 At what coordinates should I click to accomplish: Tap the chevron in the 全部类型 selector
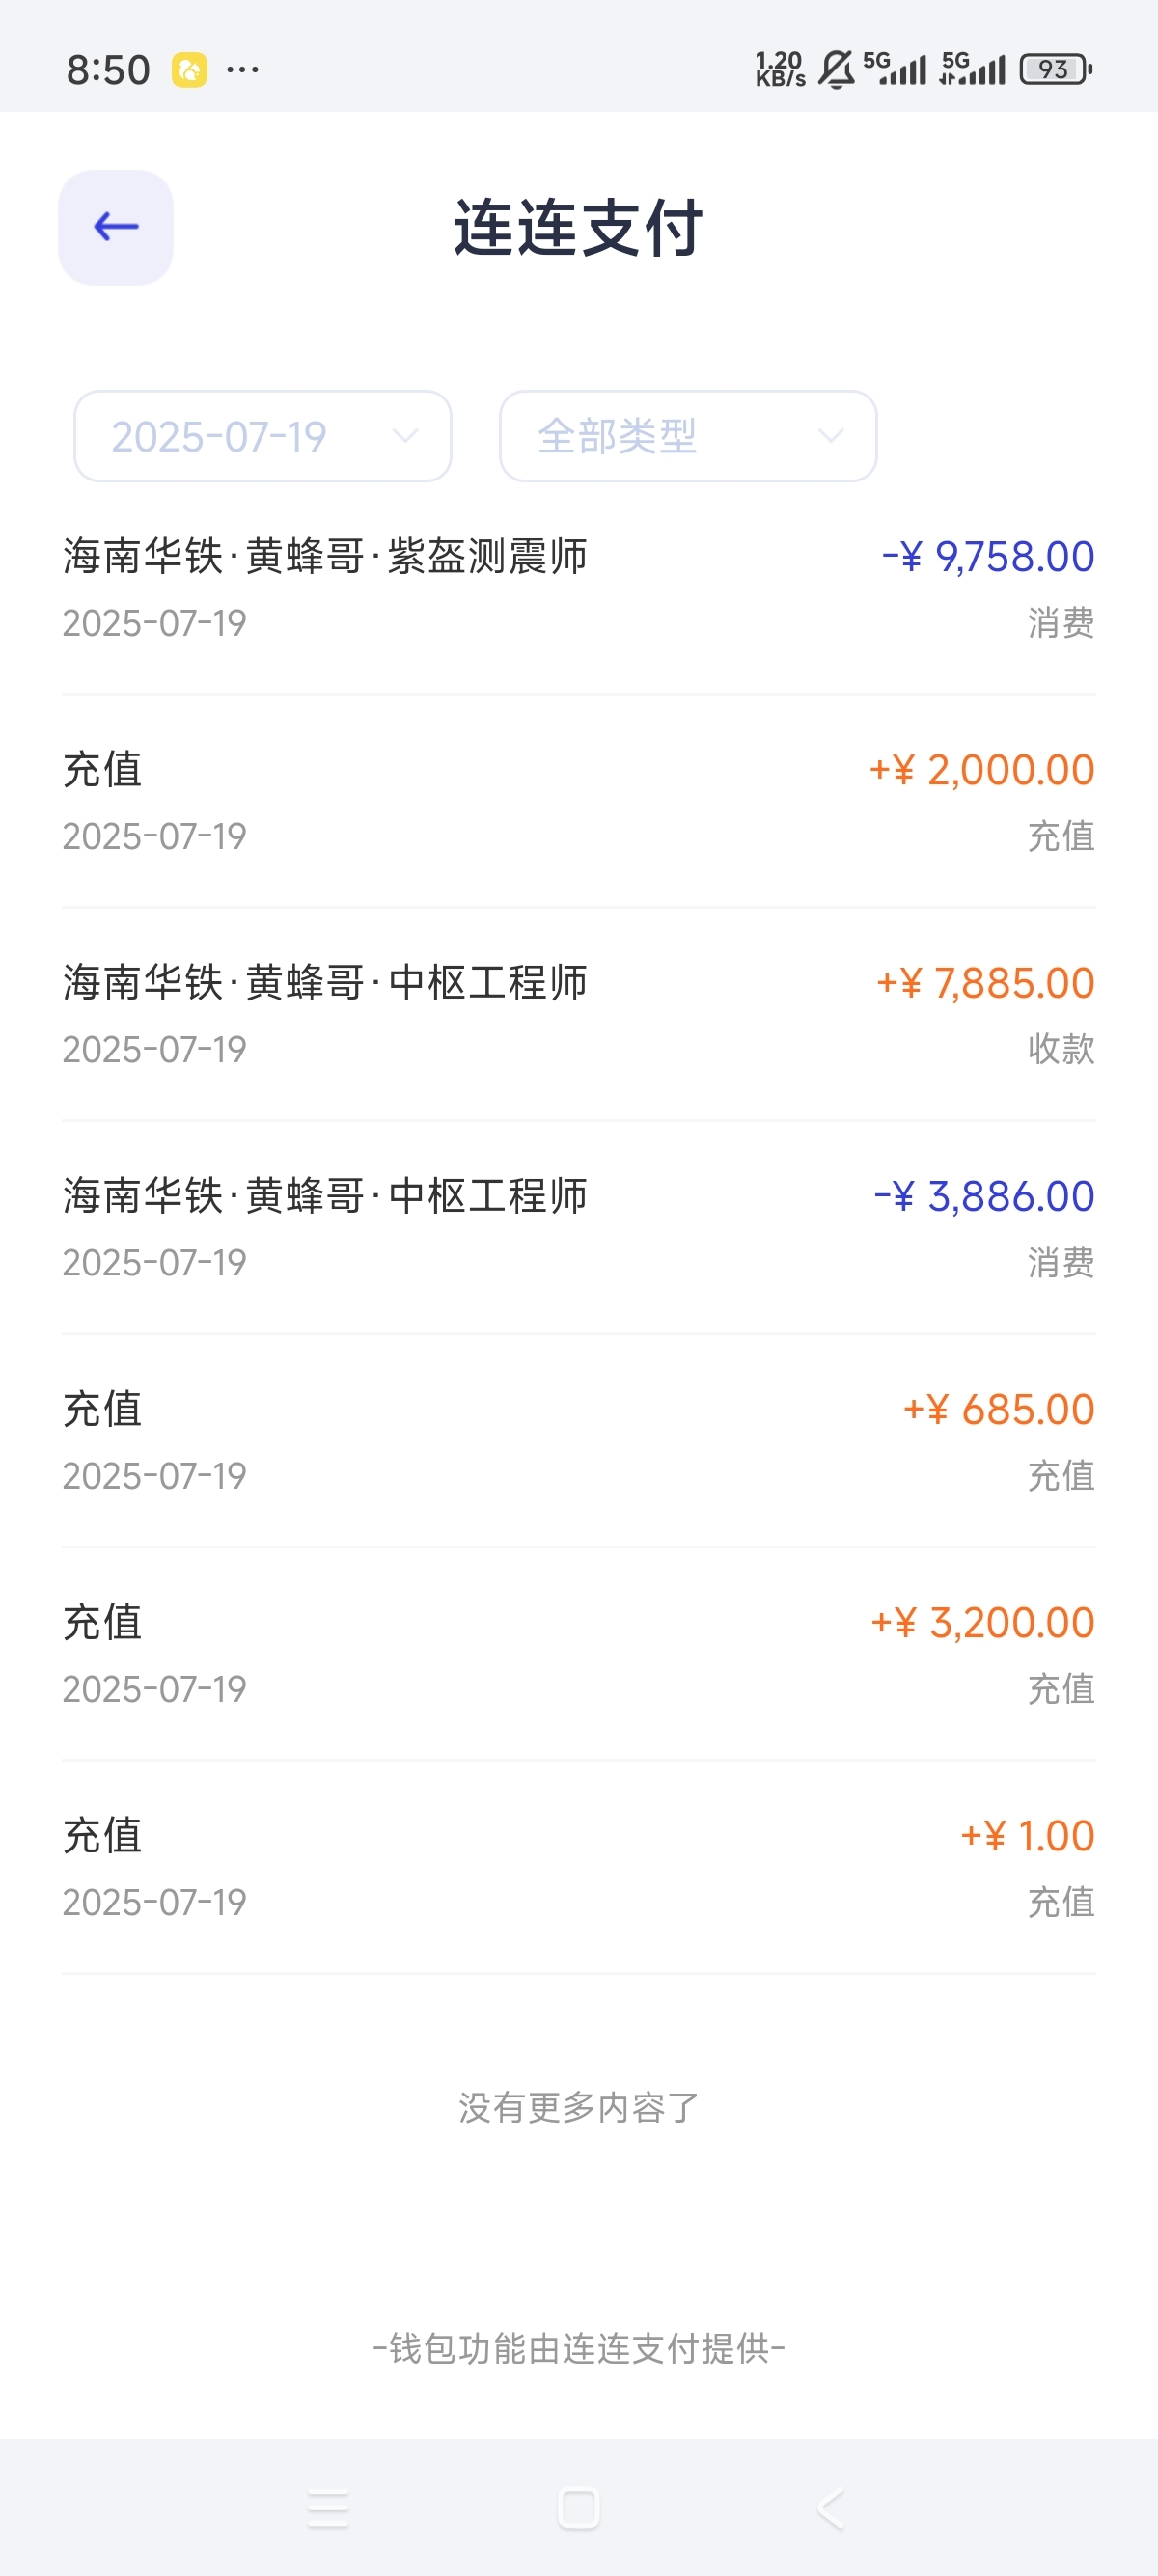coord(831,436)
